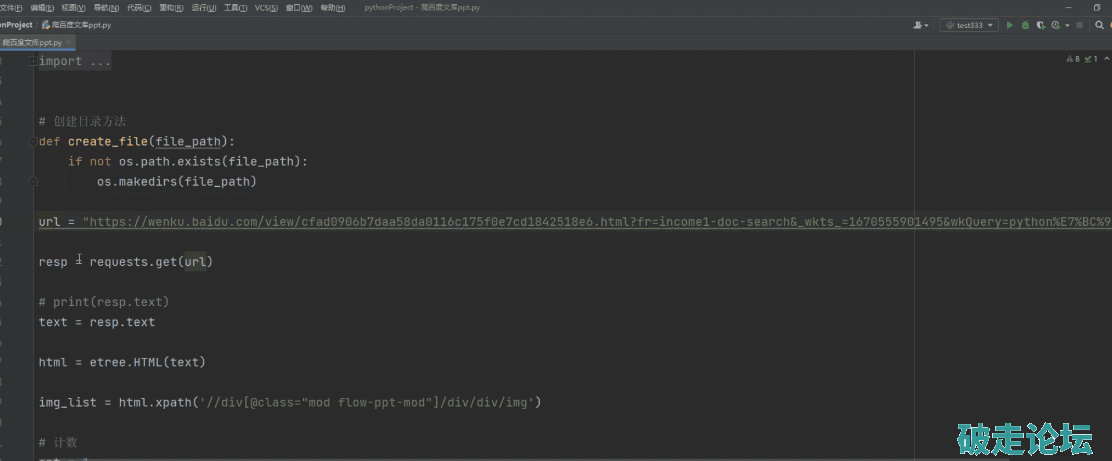Run with coverage using the shield icon

point(1041,25)
